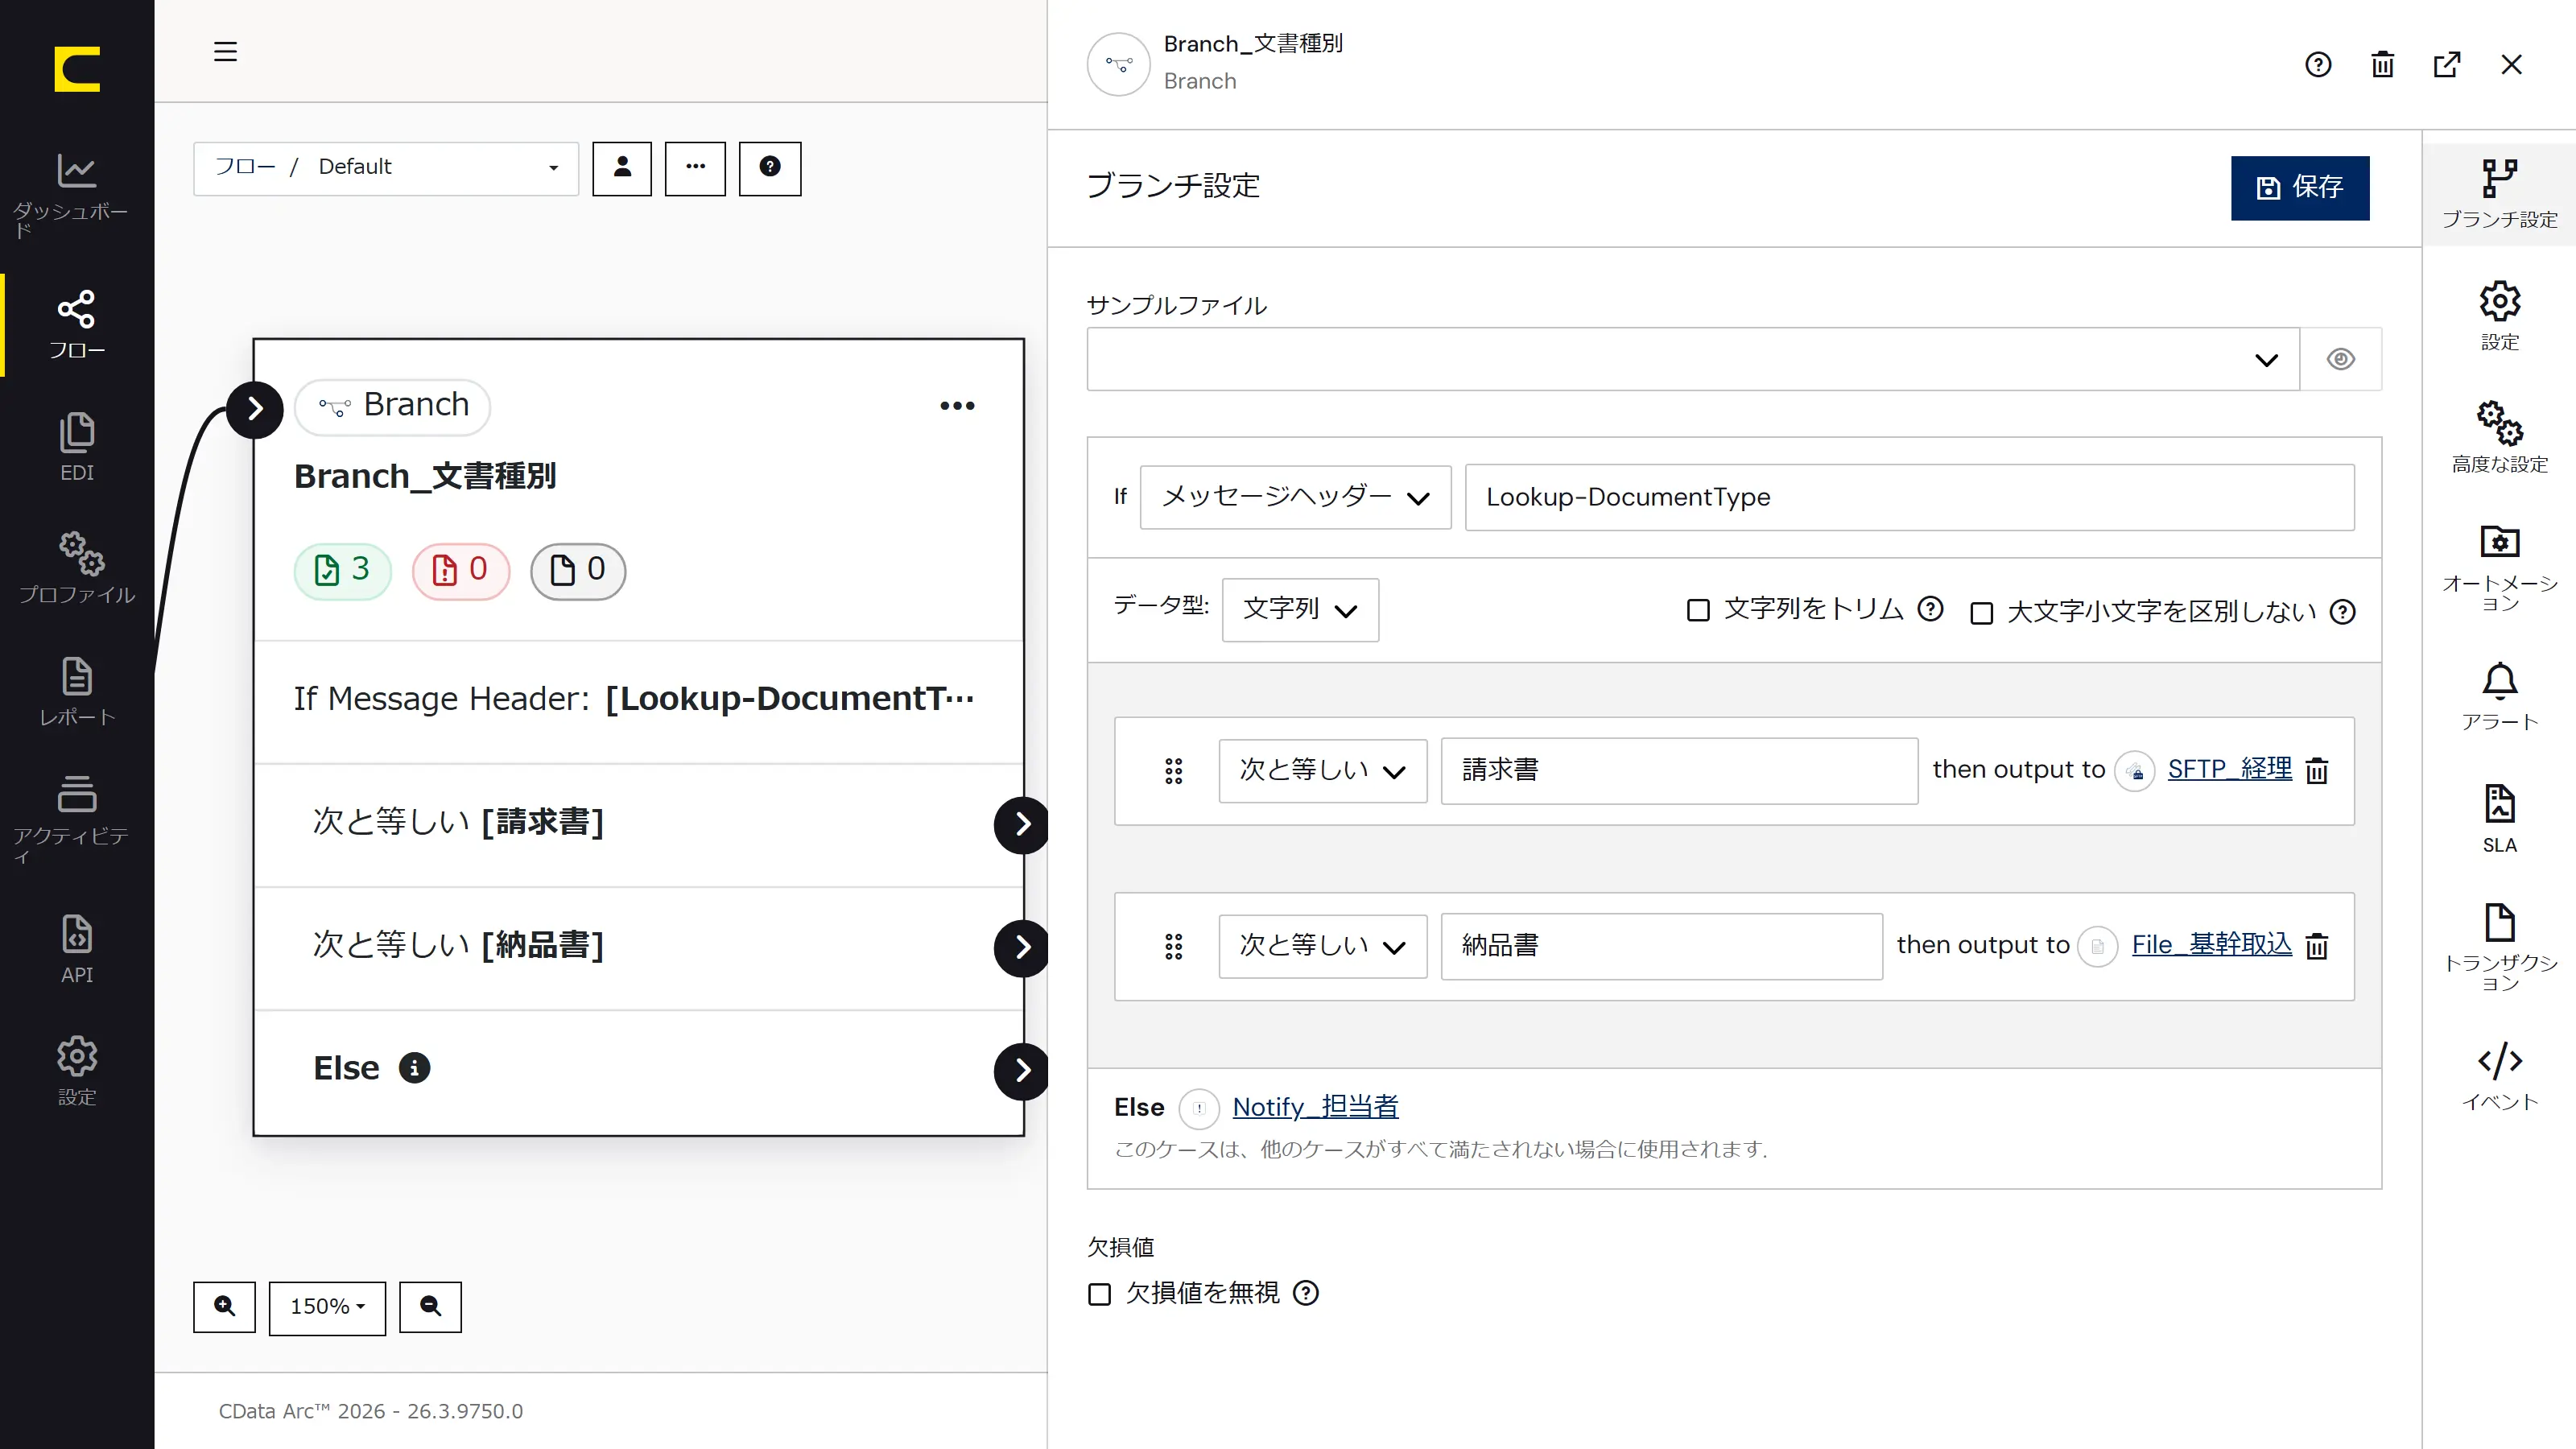Zoom out the flow canvas
The width and height of the screenshot is (2576, 1449).
click(431, 1307)
